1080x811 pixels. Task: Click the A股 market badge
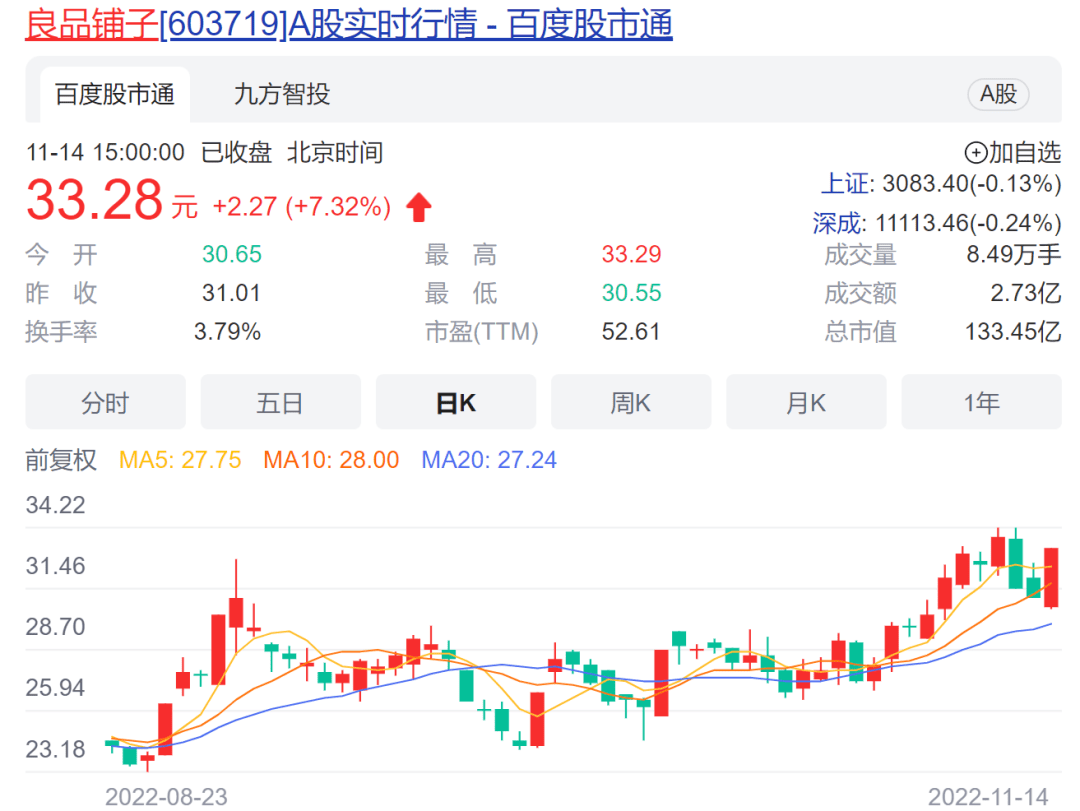coord(998,94)
